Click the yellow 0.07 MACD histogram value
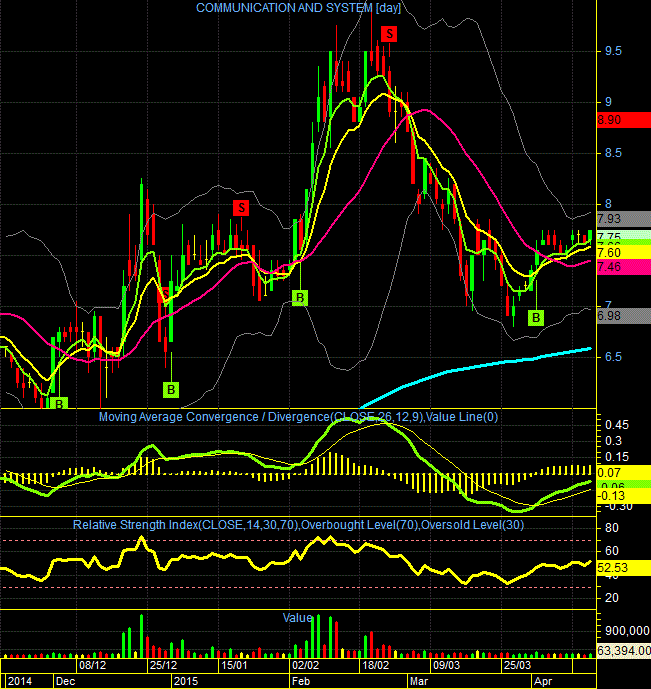 click(x=624, y=473)
